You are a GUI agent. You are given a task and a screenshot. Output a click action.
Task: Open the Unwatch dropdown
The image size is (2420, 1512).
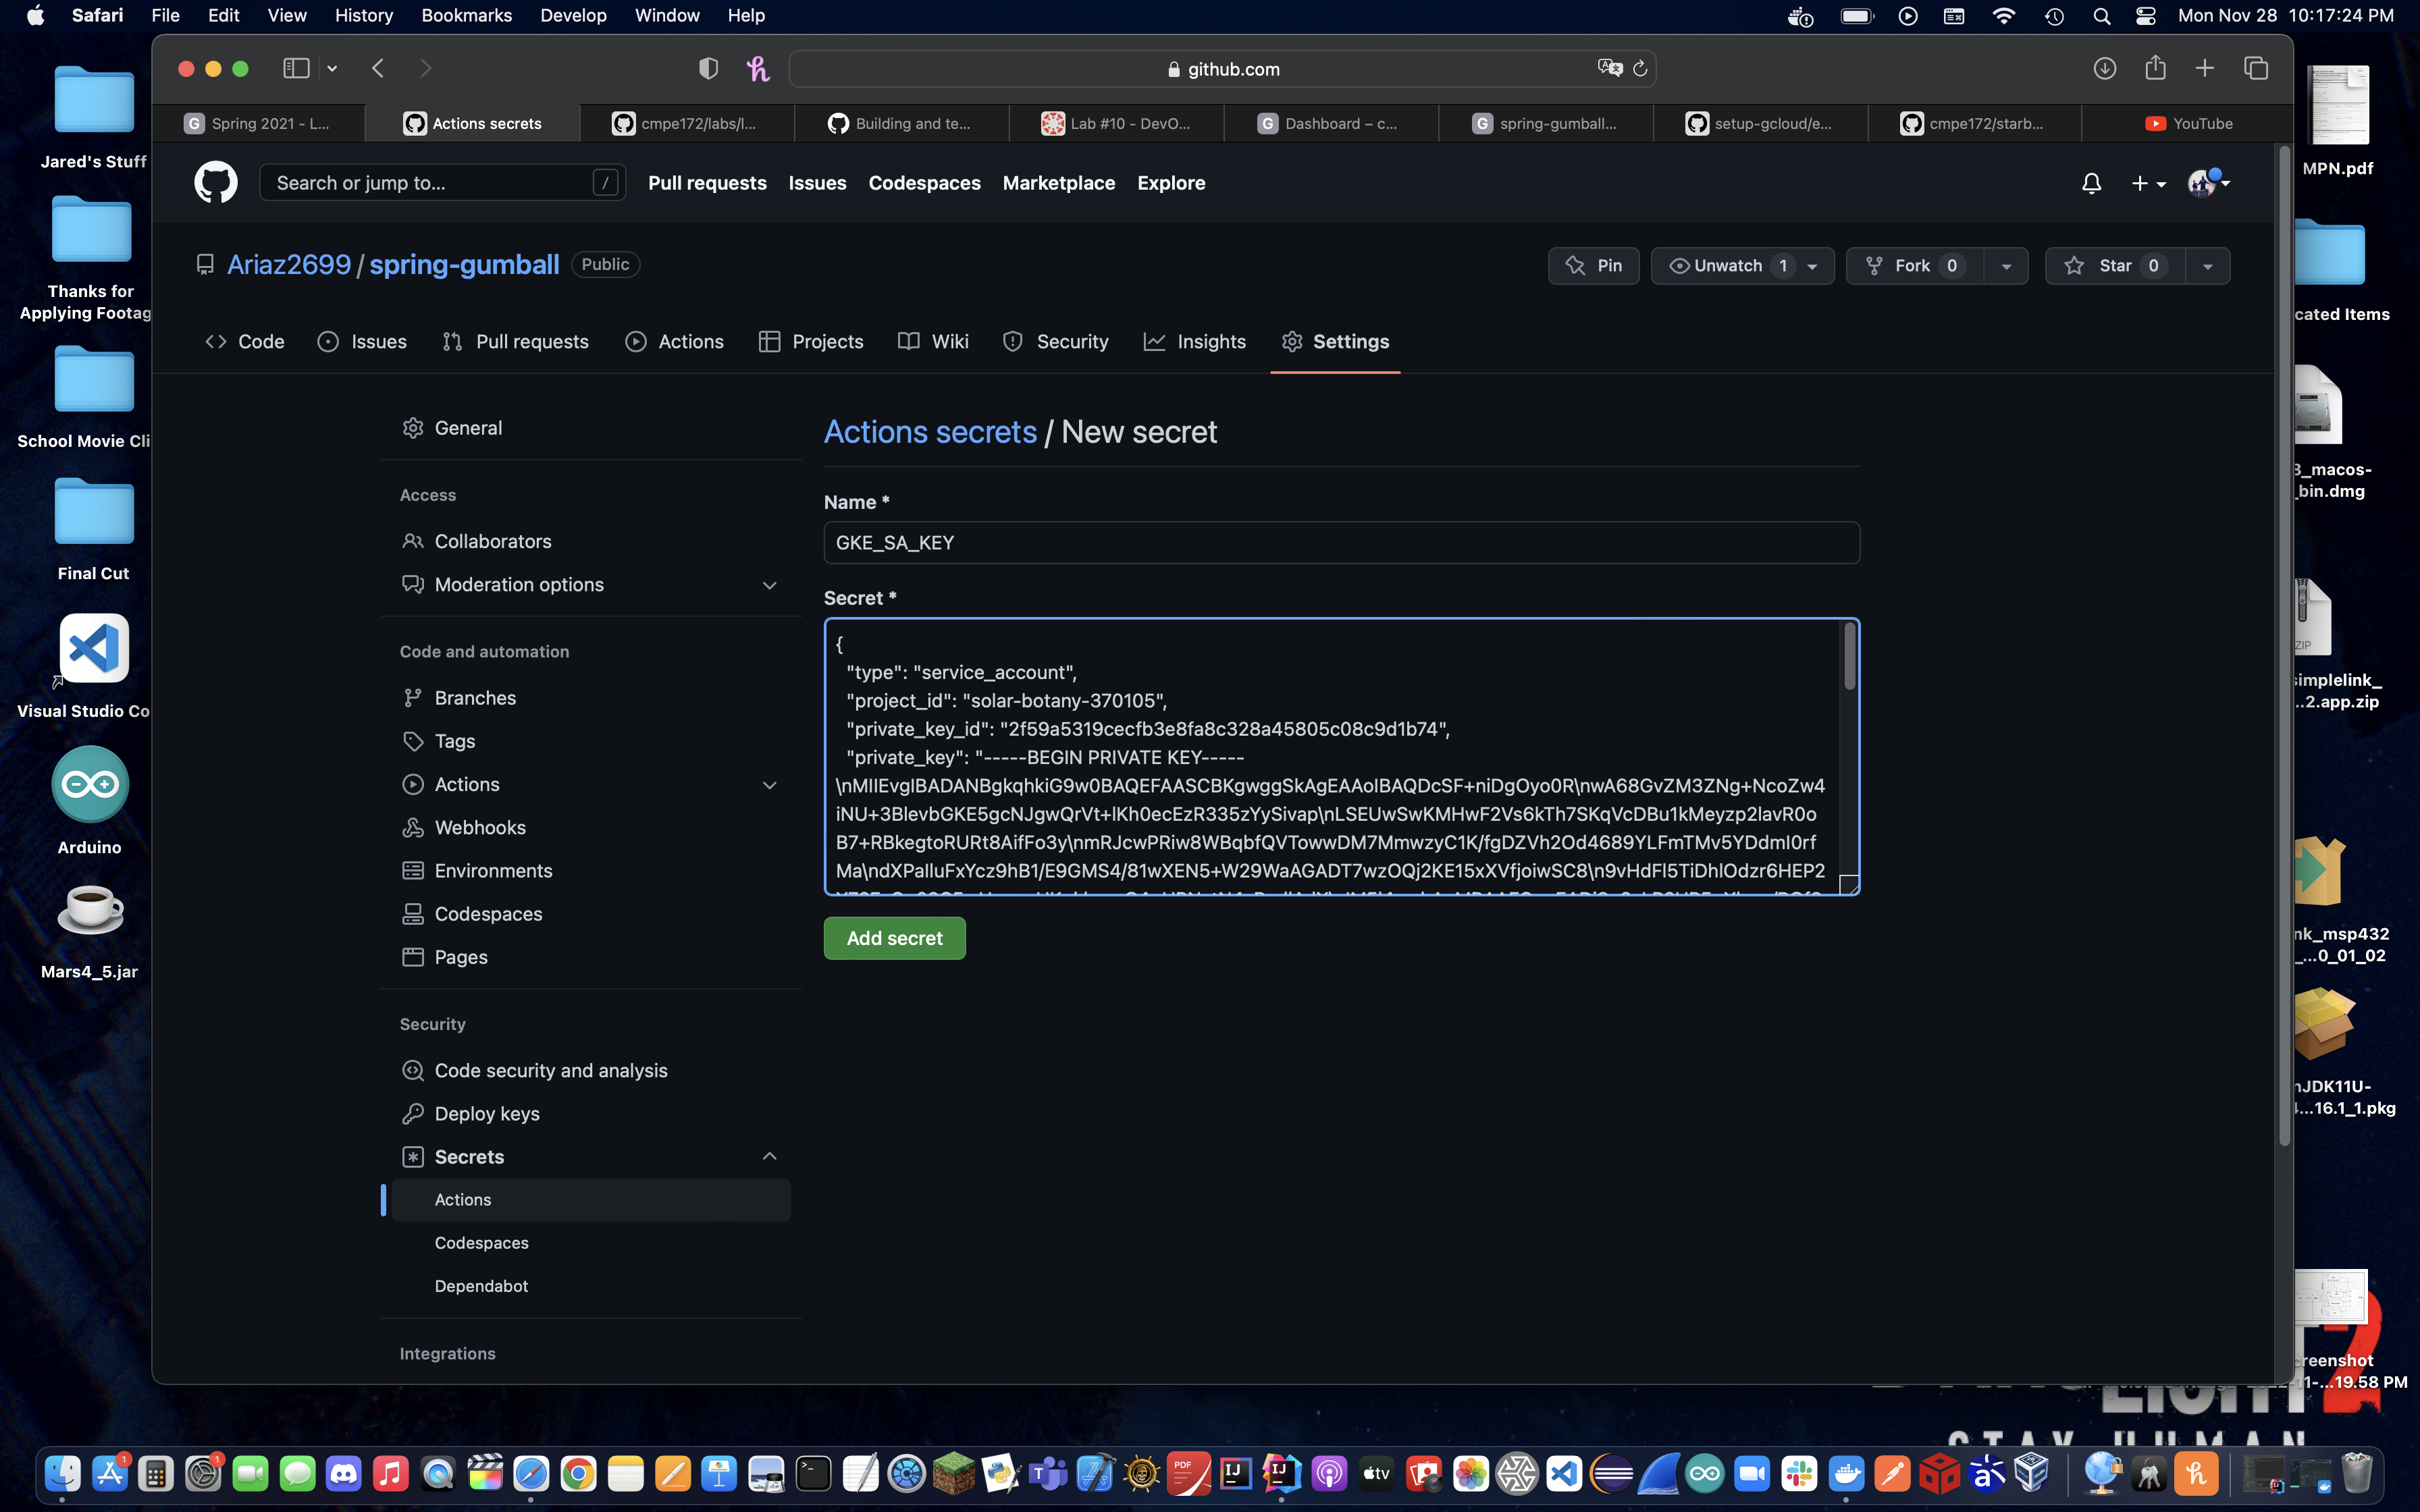pos(1742,266)
